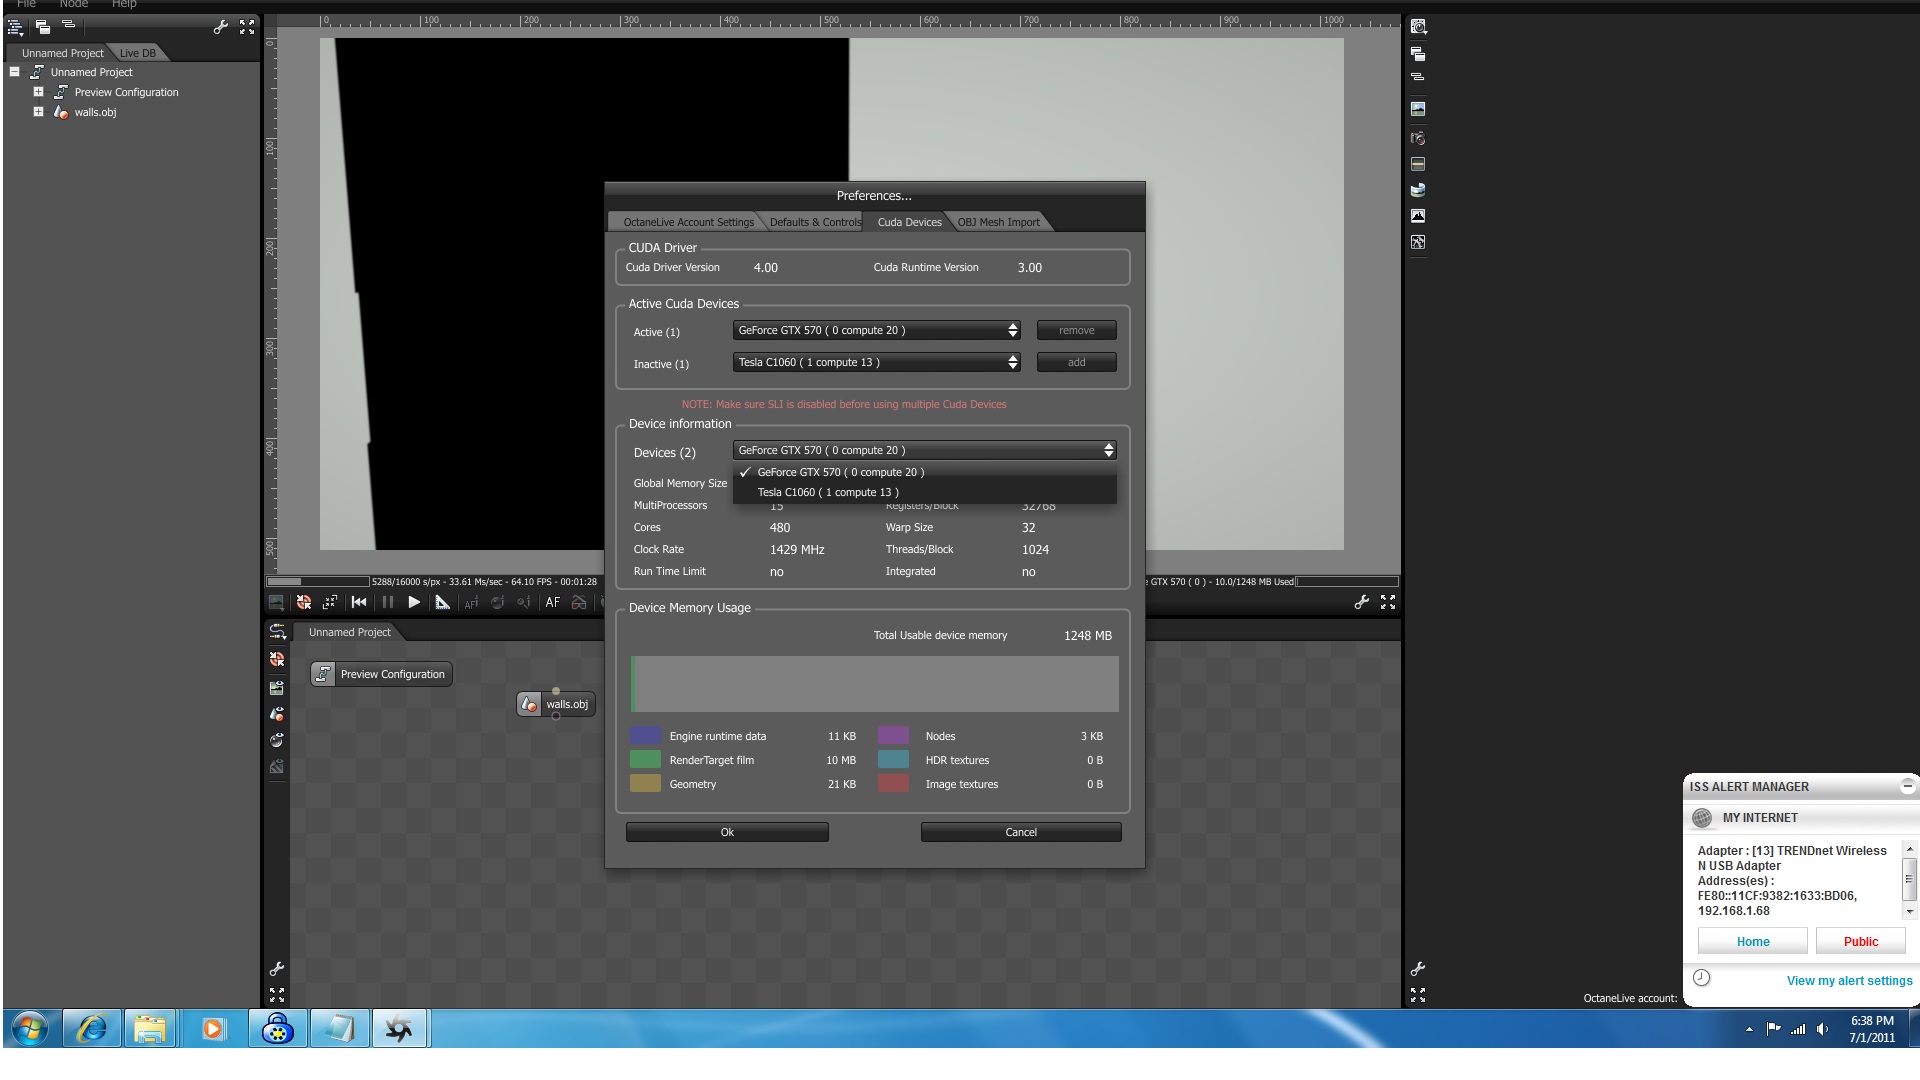This screenshot has height=1080, width=1920.
Task: Select Tesla C1060 in device list
Action: pos(828,492)
